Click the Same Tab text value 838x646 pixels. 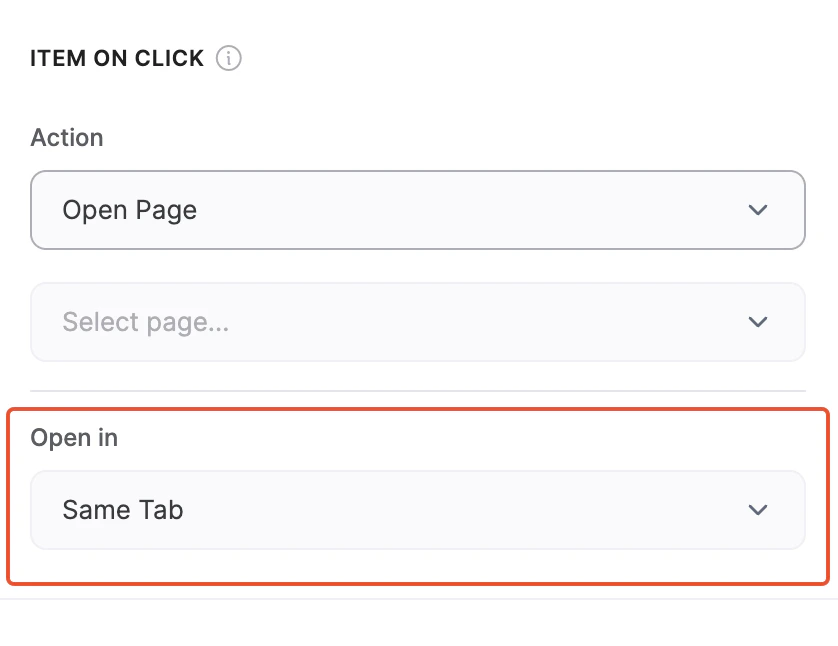pos(122,510)
